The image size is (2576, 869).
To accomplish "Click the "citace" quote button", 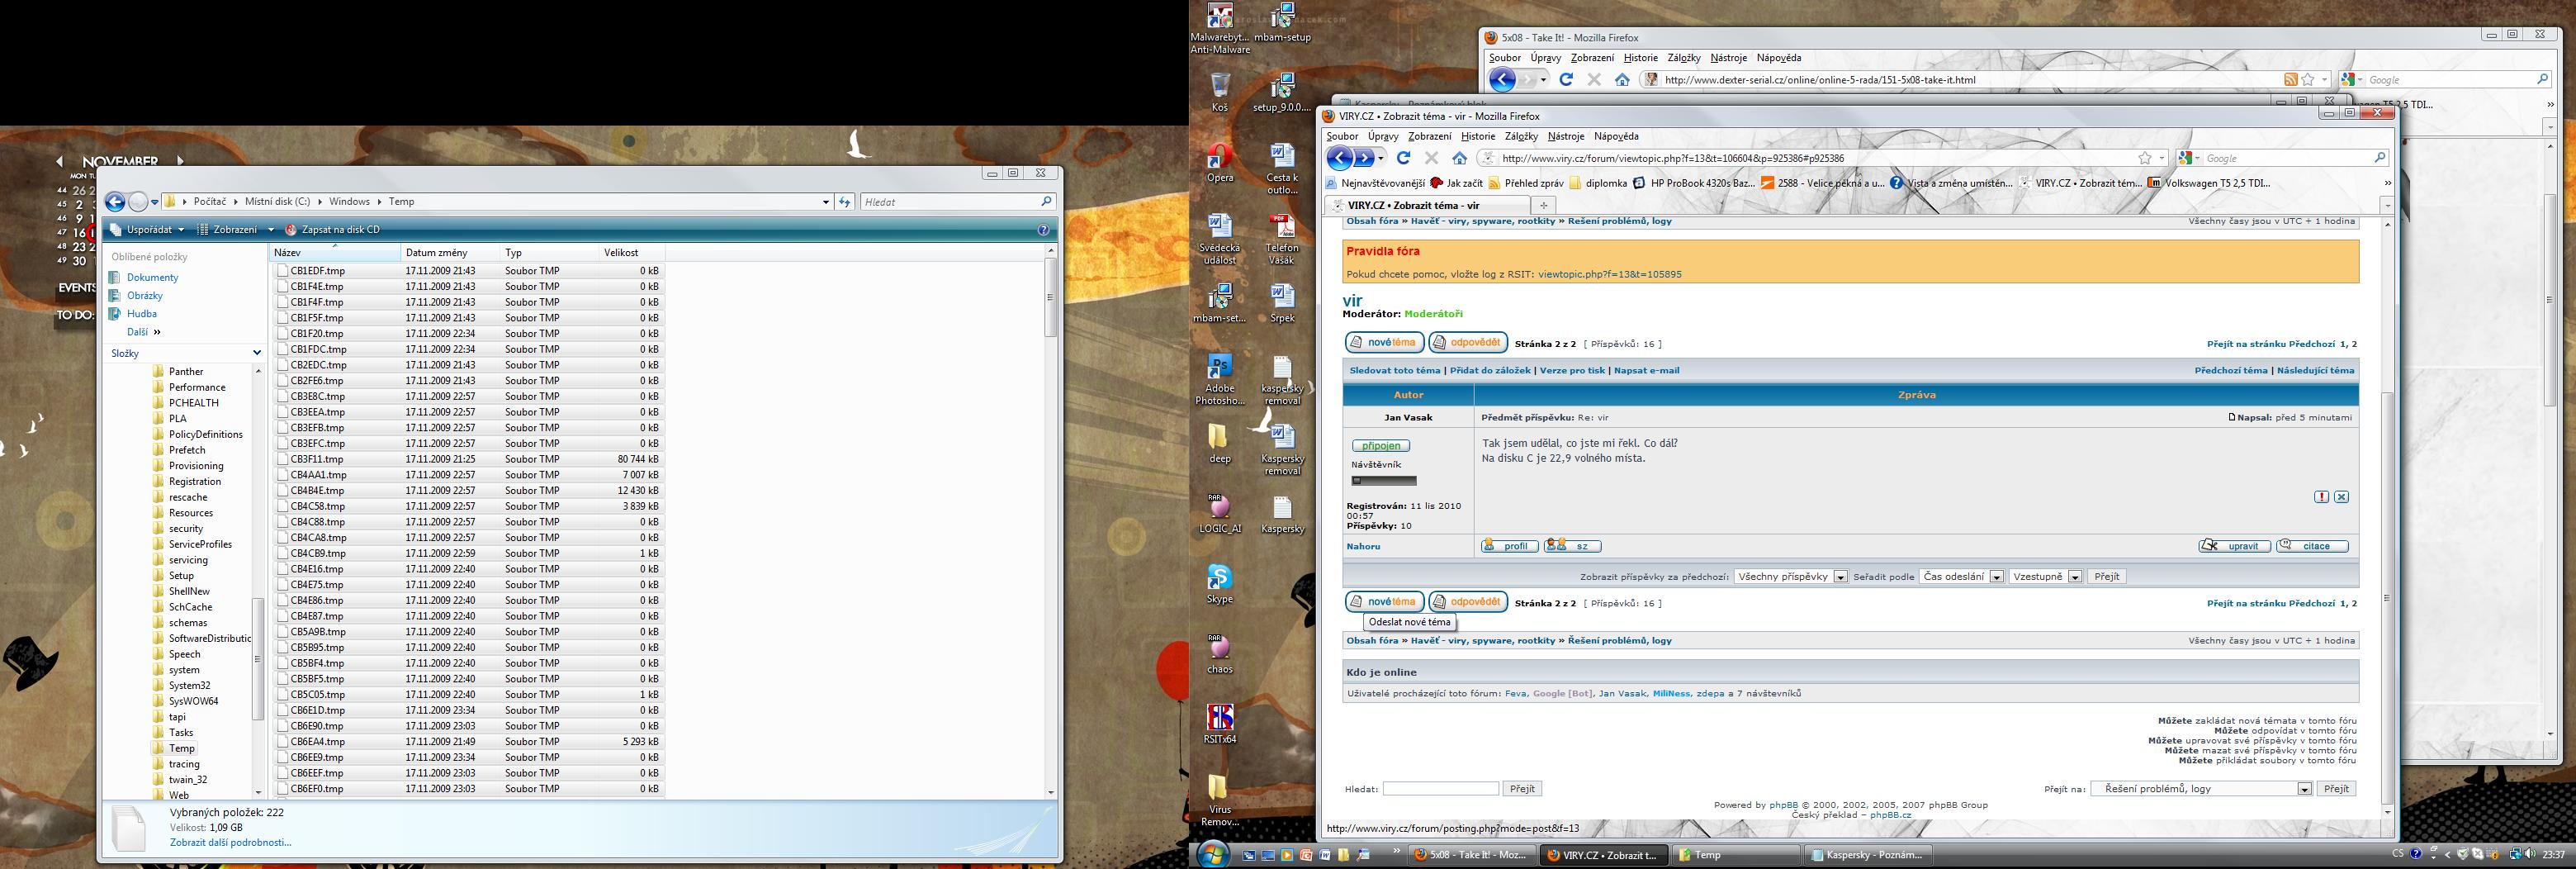I will (2312, 546).
